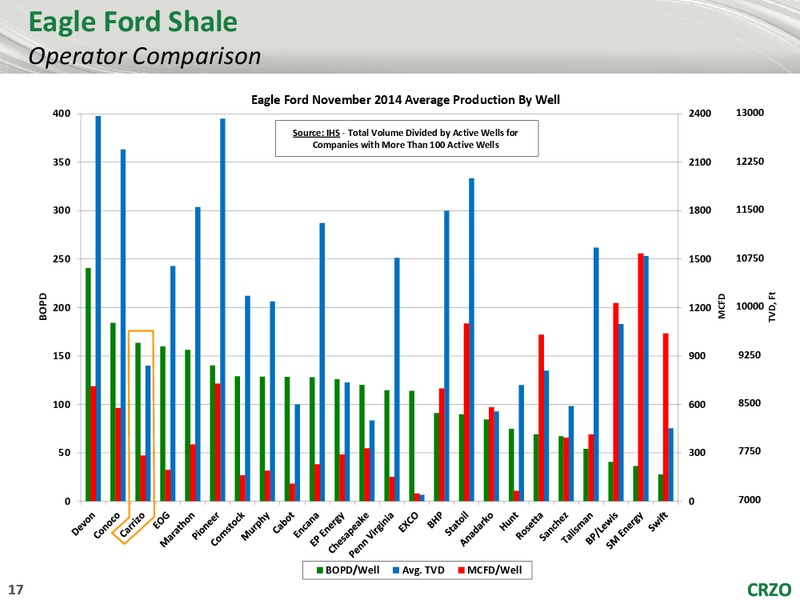This screenshot has height=600, width=800.
Task: Select the 'Comstock' axis label
Action: 228,529
